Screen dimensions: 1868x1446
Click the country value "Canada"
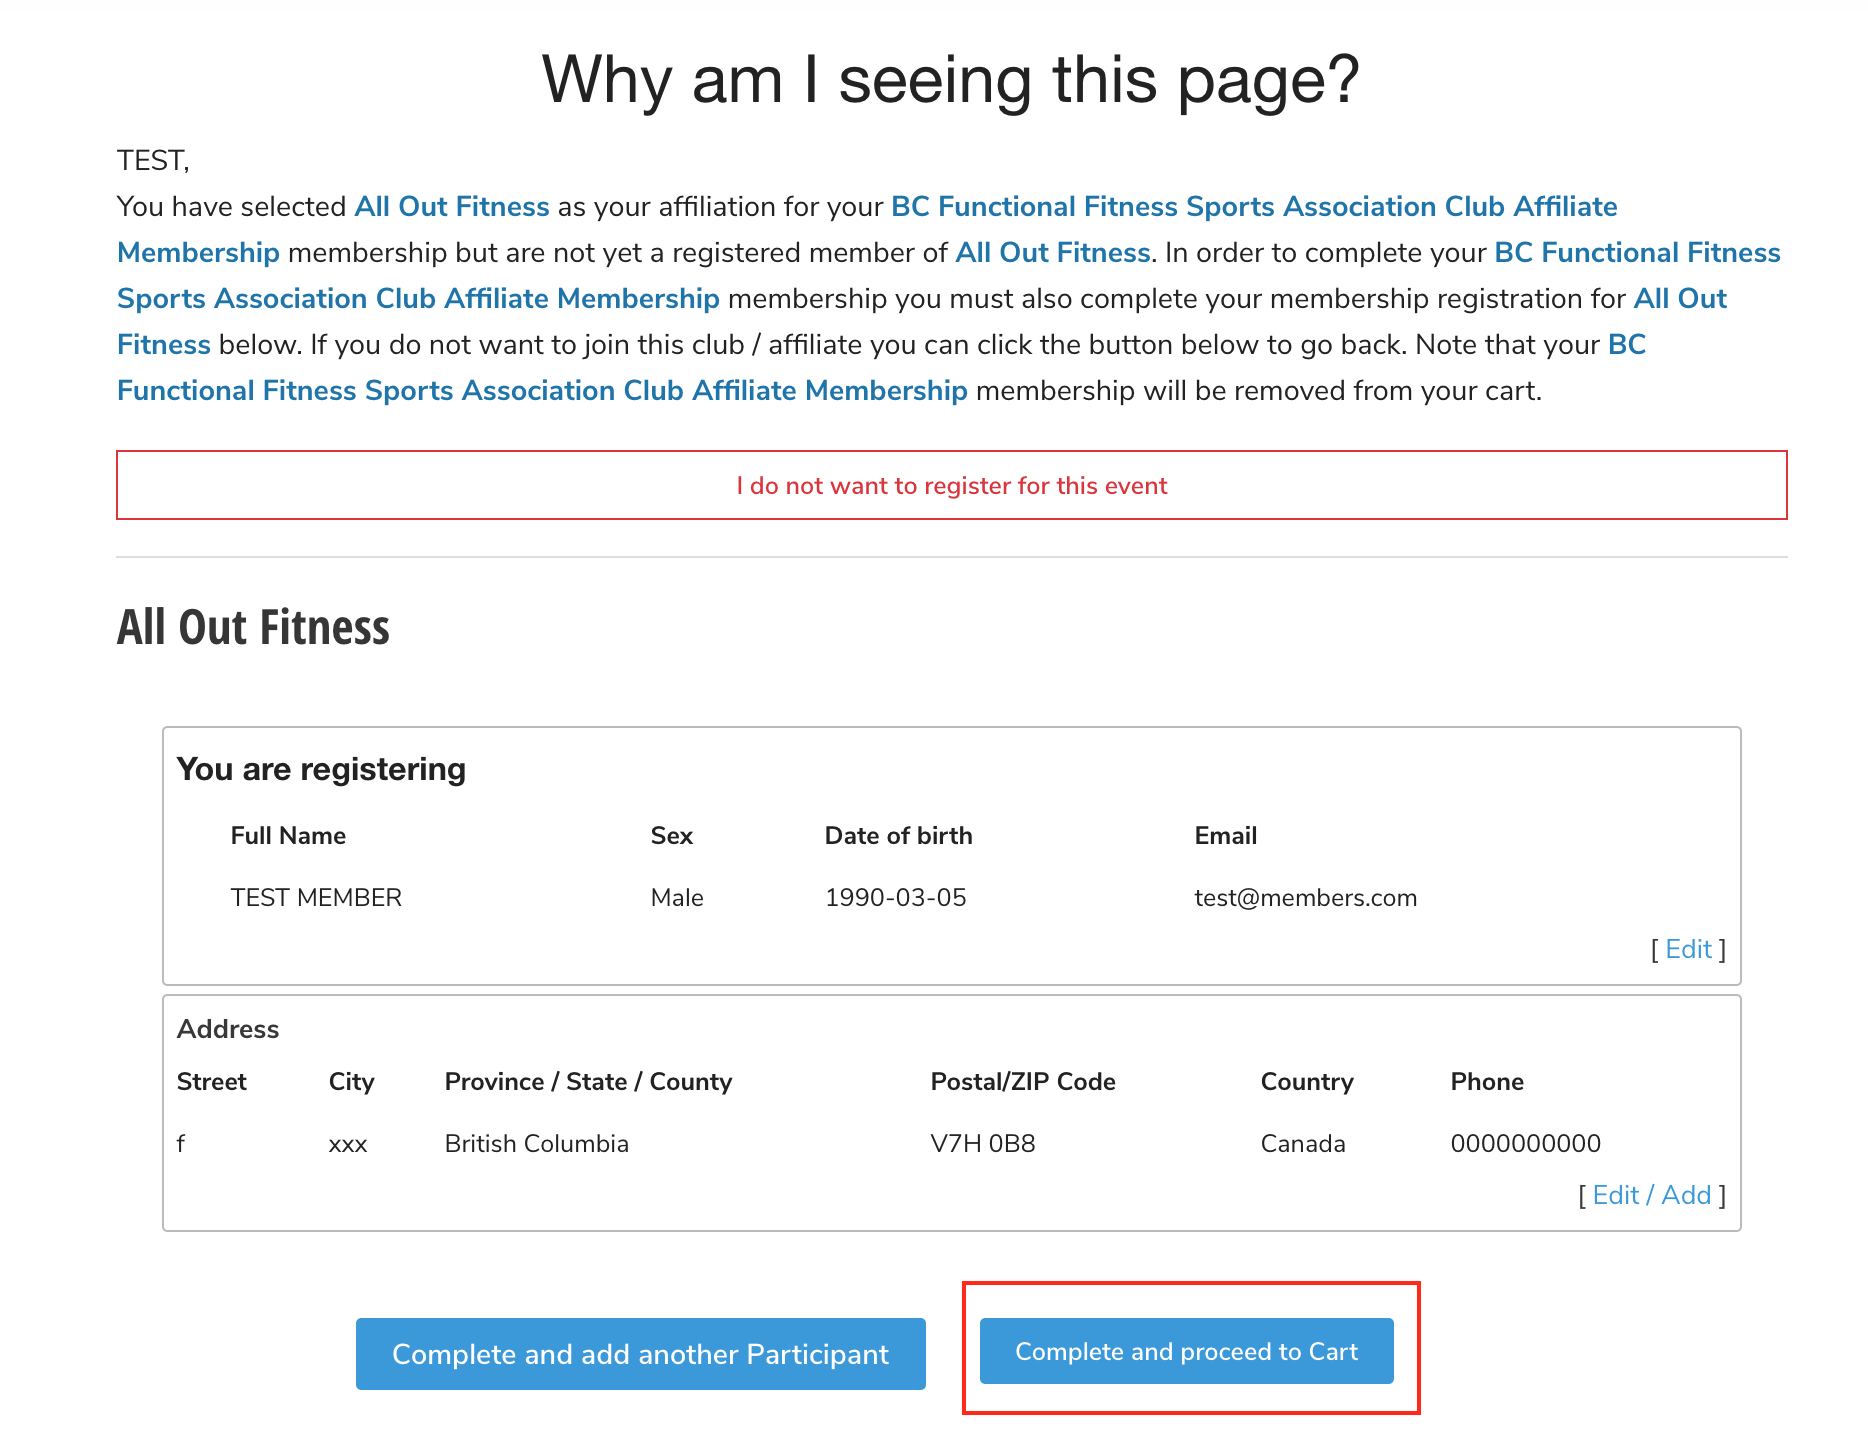tap(1303, 1143)
